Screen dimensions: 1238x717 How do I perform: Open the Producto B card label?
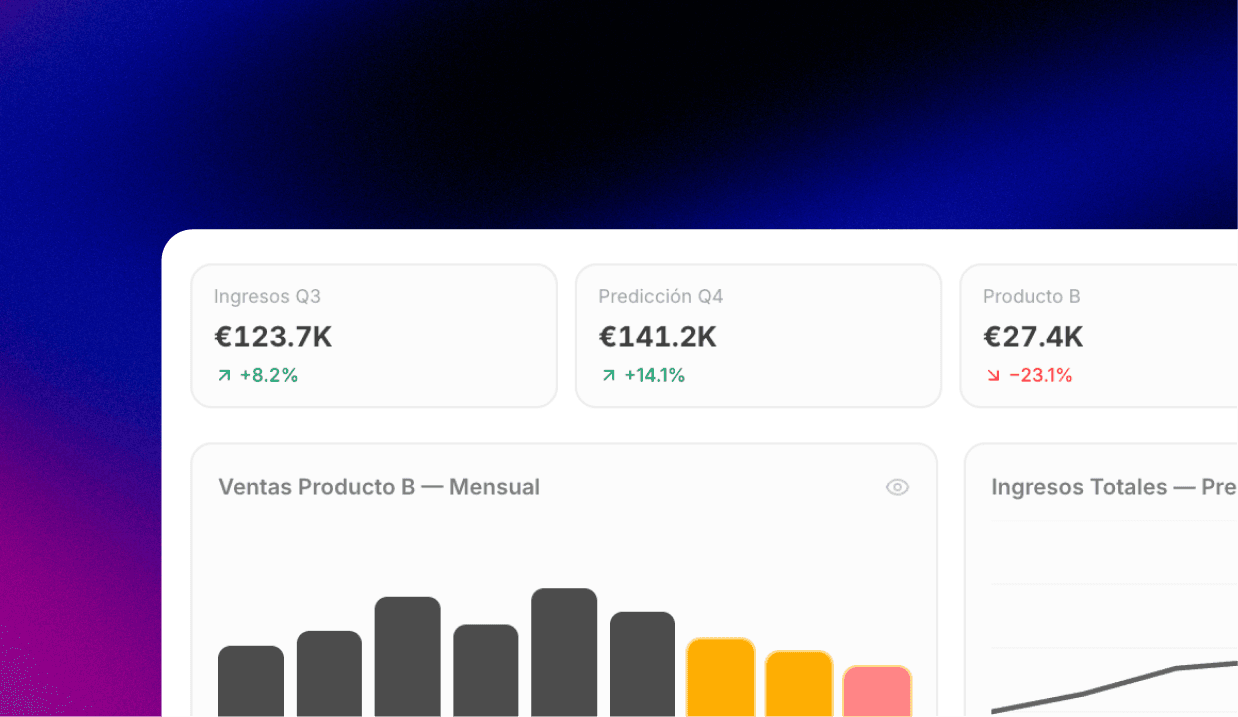[1031, 297]
